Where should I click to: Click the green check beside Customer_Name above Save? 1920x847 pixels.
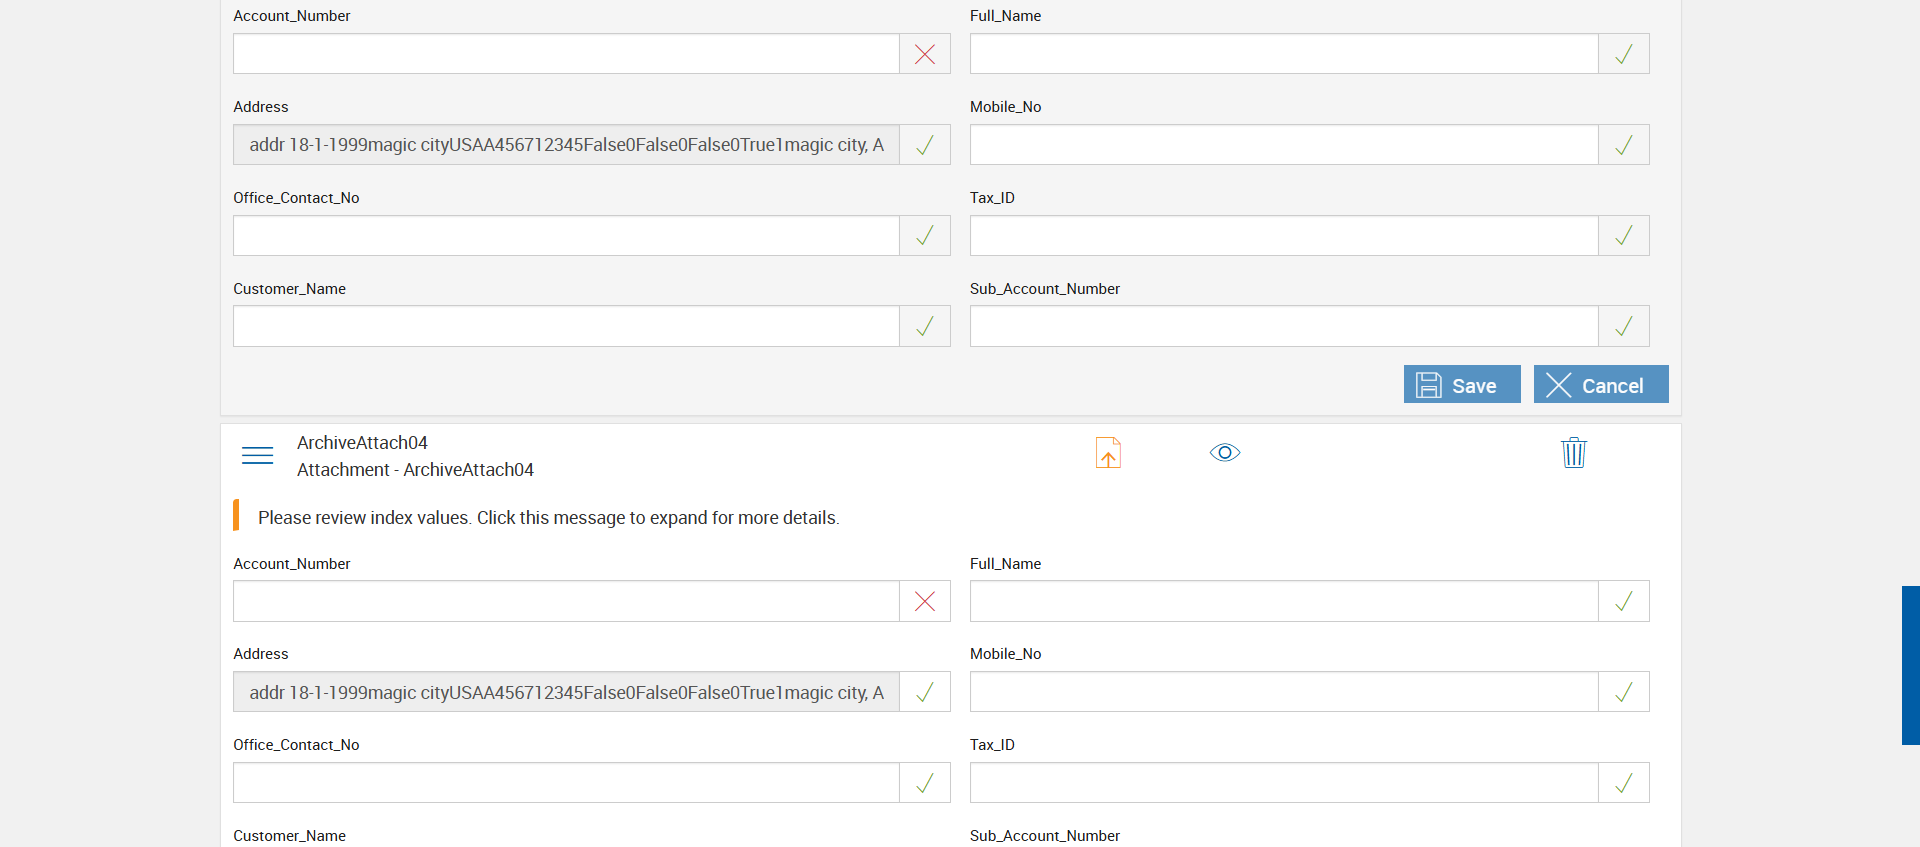(x=925, y=326)
